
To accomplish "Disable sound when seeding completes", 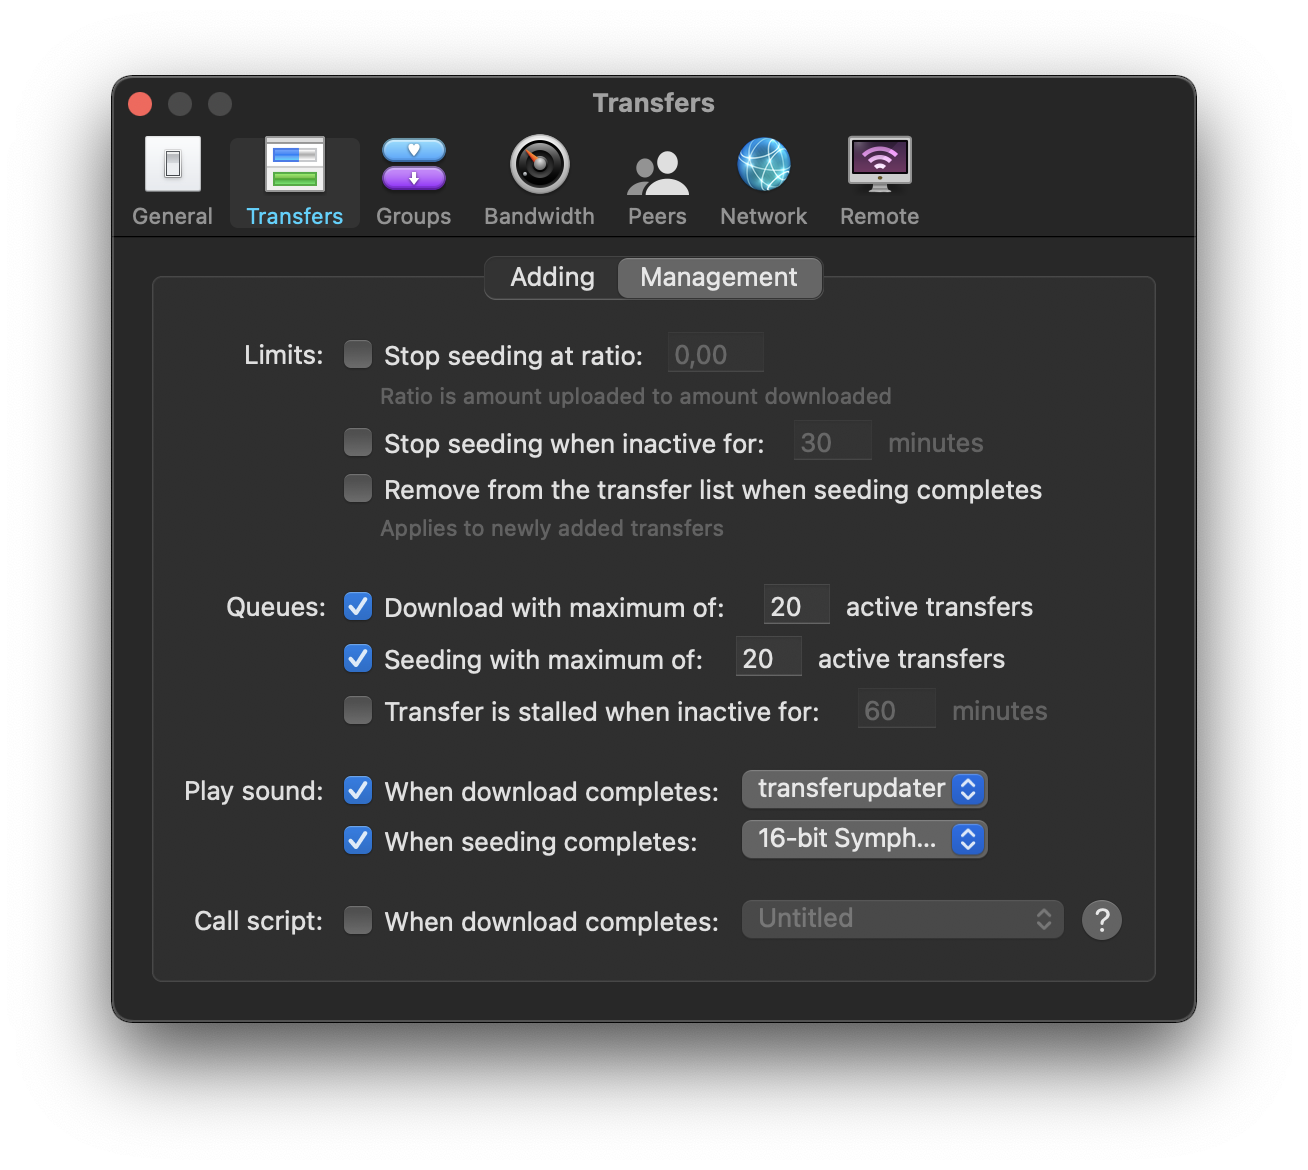I will point(358,841).
